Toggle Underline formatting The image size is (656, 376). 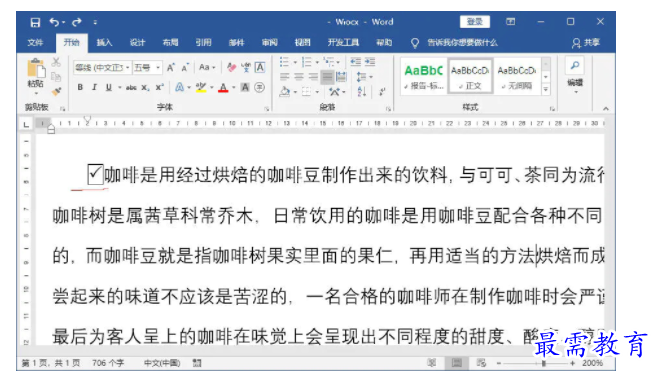[x=108, y=87]
